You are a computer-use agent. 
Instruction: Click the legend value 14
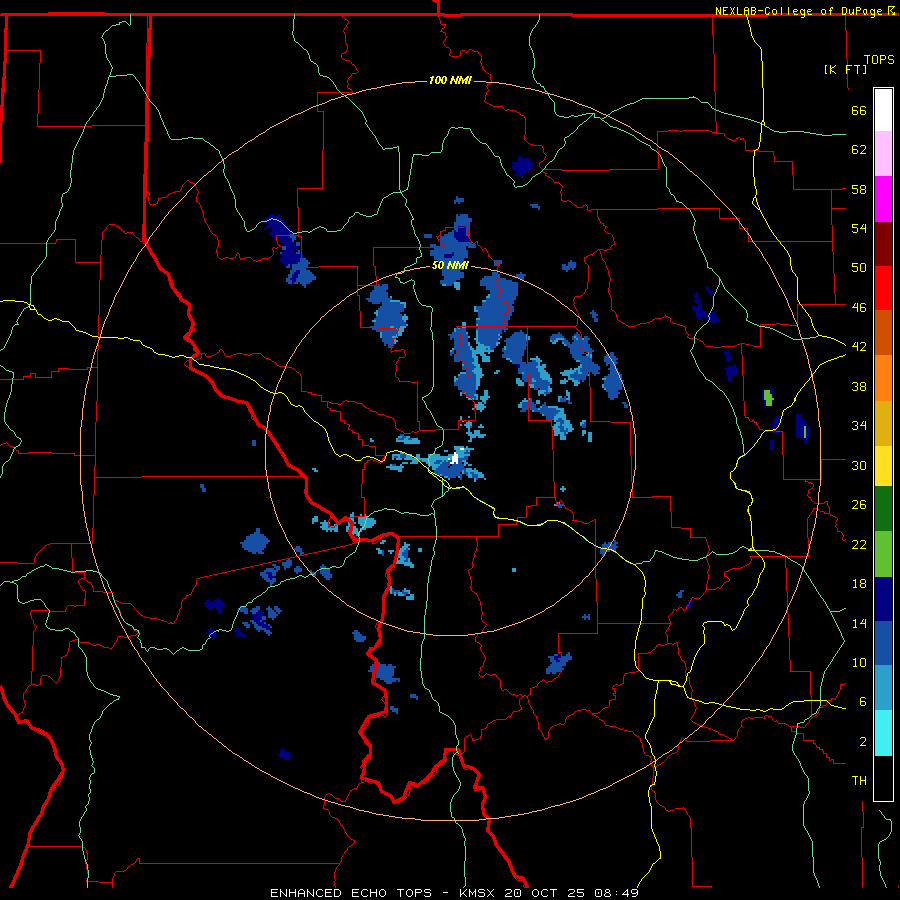click(x=859, y=623)
